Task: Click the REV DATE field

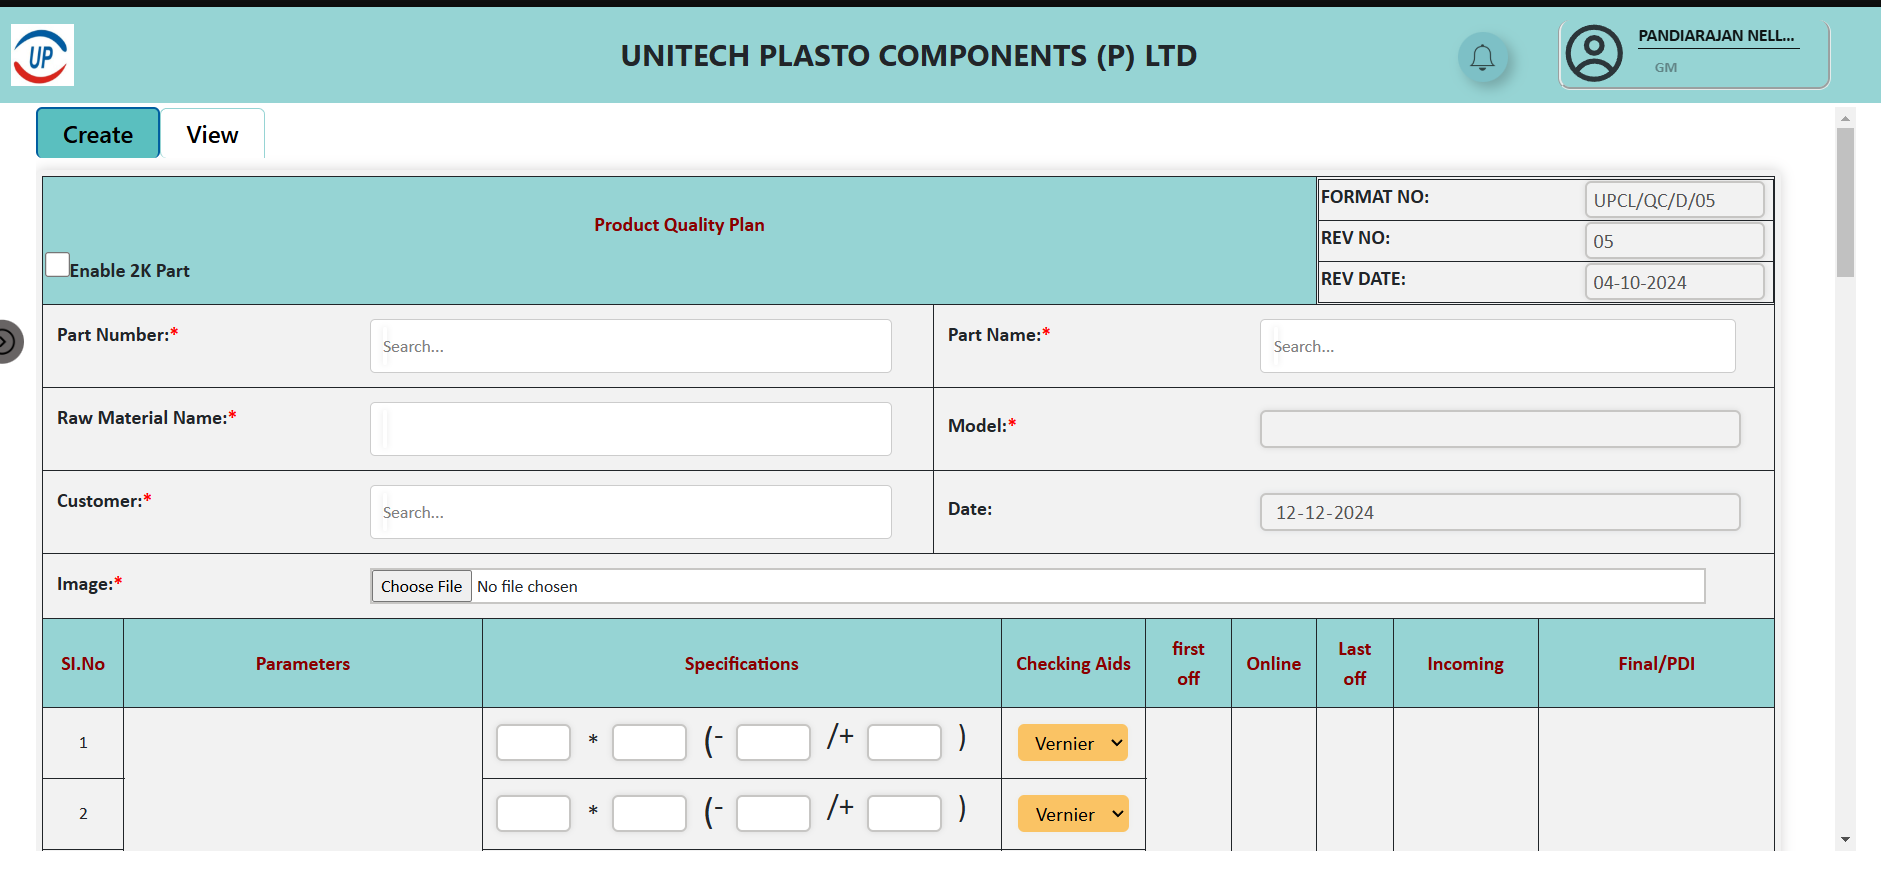Action: pyautogui.click(x=1675, y=282)
